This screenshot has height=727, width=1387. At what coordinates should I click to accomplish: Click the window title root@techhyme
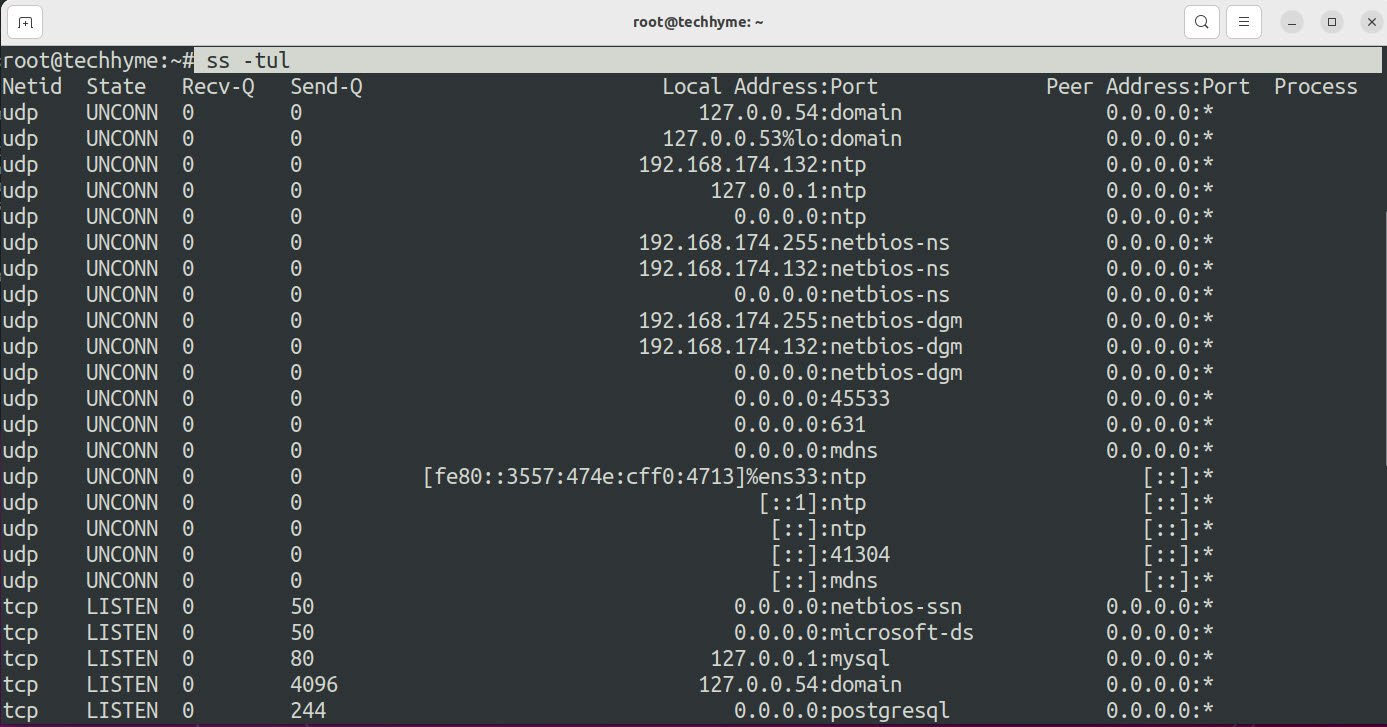[x=698, y=21]
